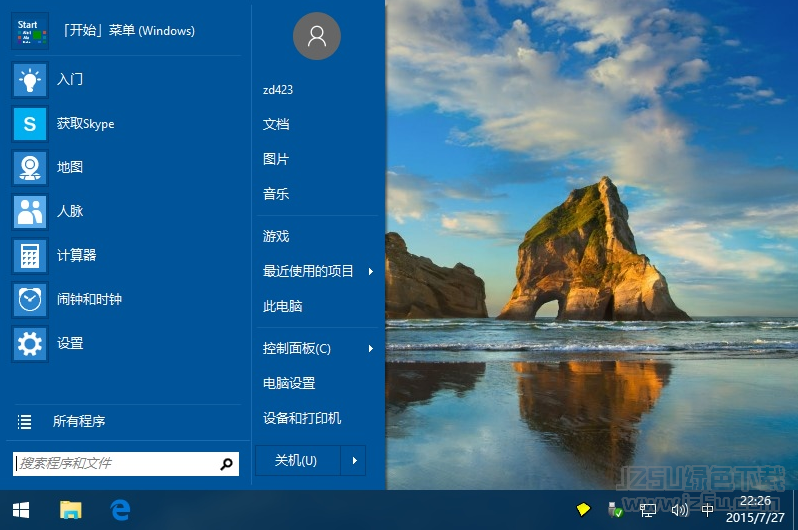Click the yellow tag tray icon
798x530 pixels.
pyautogui.click(x=583, y=509)
